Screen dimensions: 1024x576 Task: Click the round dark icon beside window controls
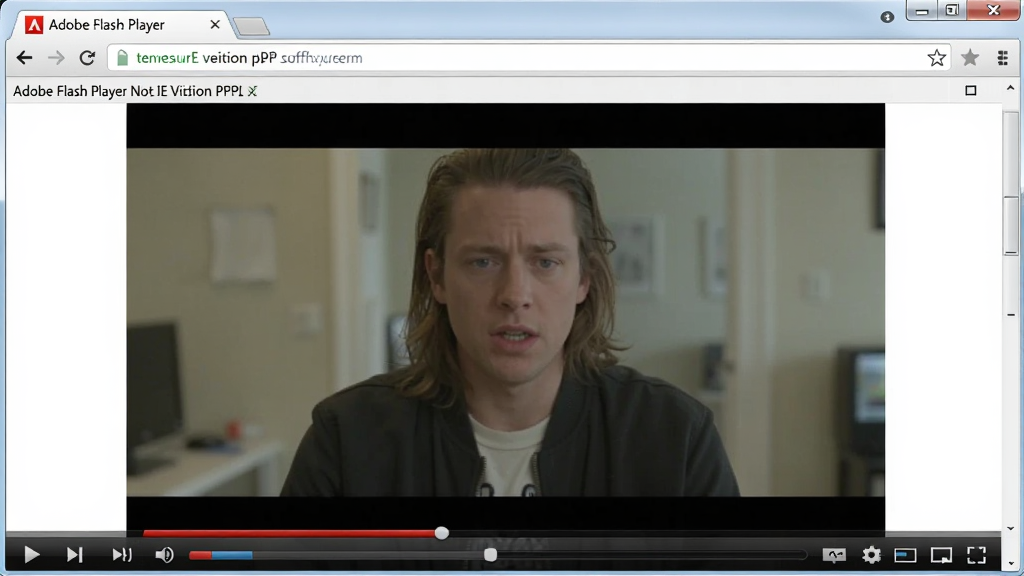pos(887,17)
